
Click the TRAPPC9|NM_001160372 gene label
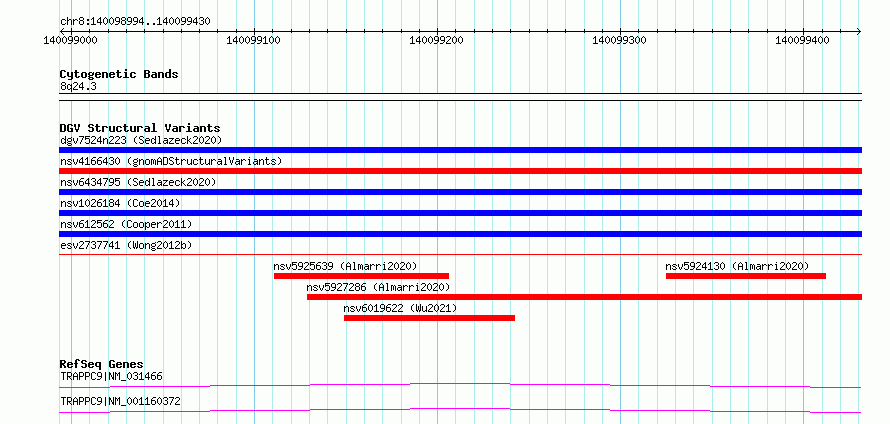[x=120, y=401]
